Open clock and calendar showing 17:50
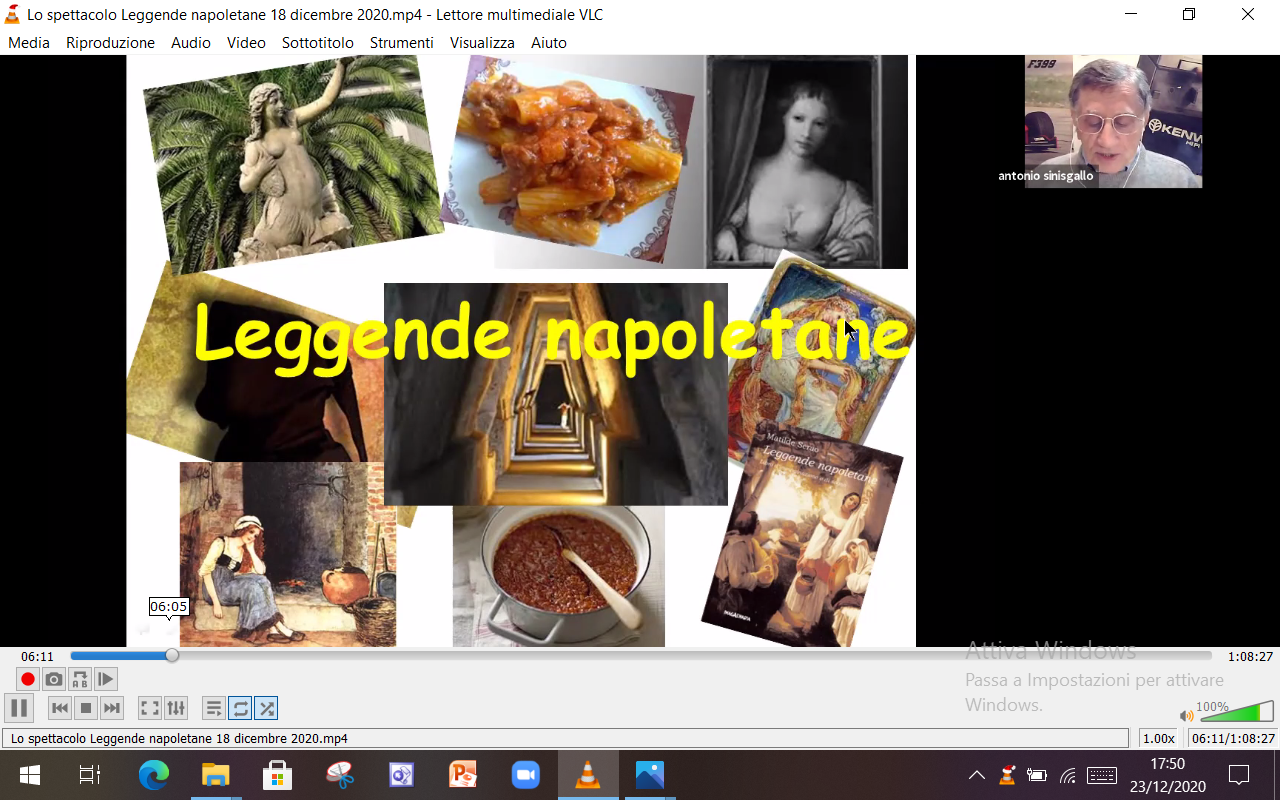Image resolution: width=1280 pixels, height=800 pixels. tap(1167, 775)
